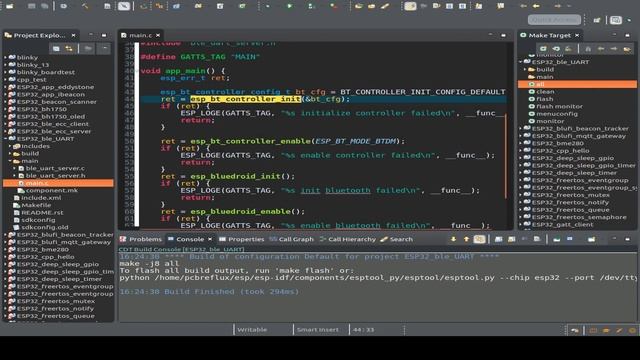Expand the blinky project
This screenshot has height=360, width=640.
(6, 58)
